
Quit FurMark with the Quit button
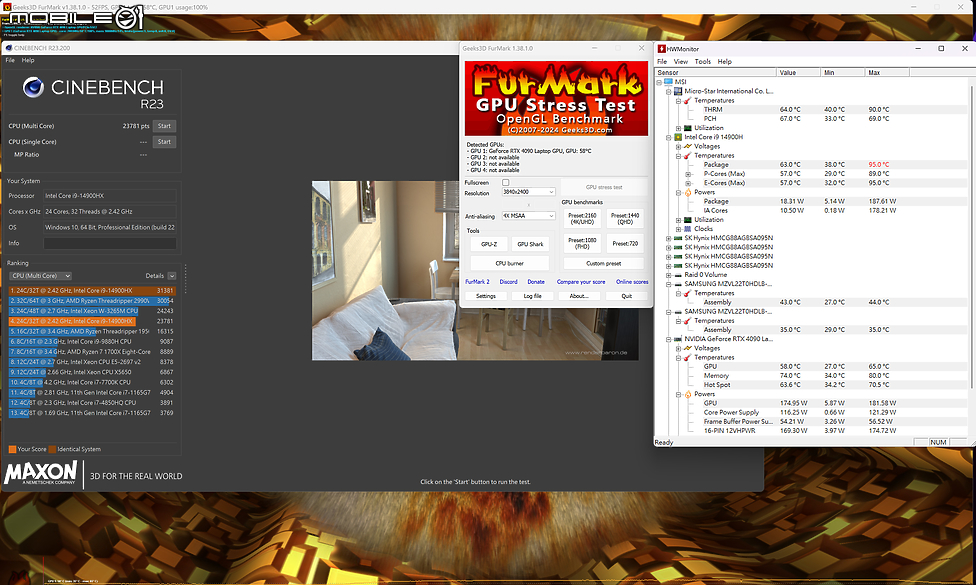point(627,296)
